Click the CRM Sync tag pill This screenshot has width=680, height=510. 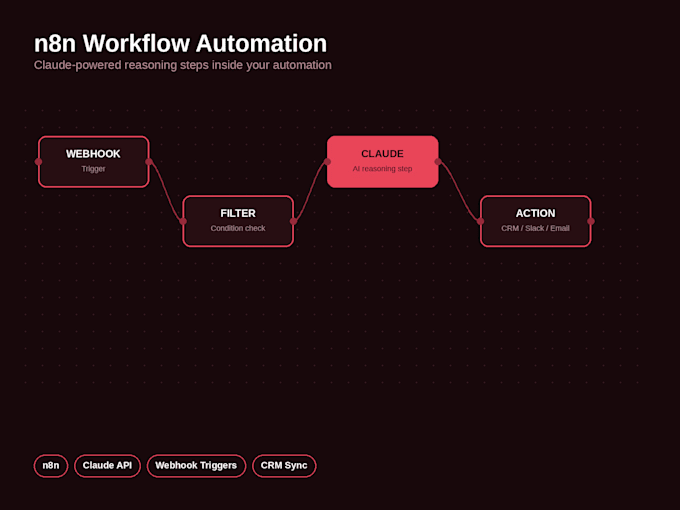[284, 466]
